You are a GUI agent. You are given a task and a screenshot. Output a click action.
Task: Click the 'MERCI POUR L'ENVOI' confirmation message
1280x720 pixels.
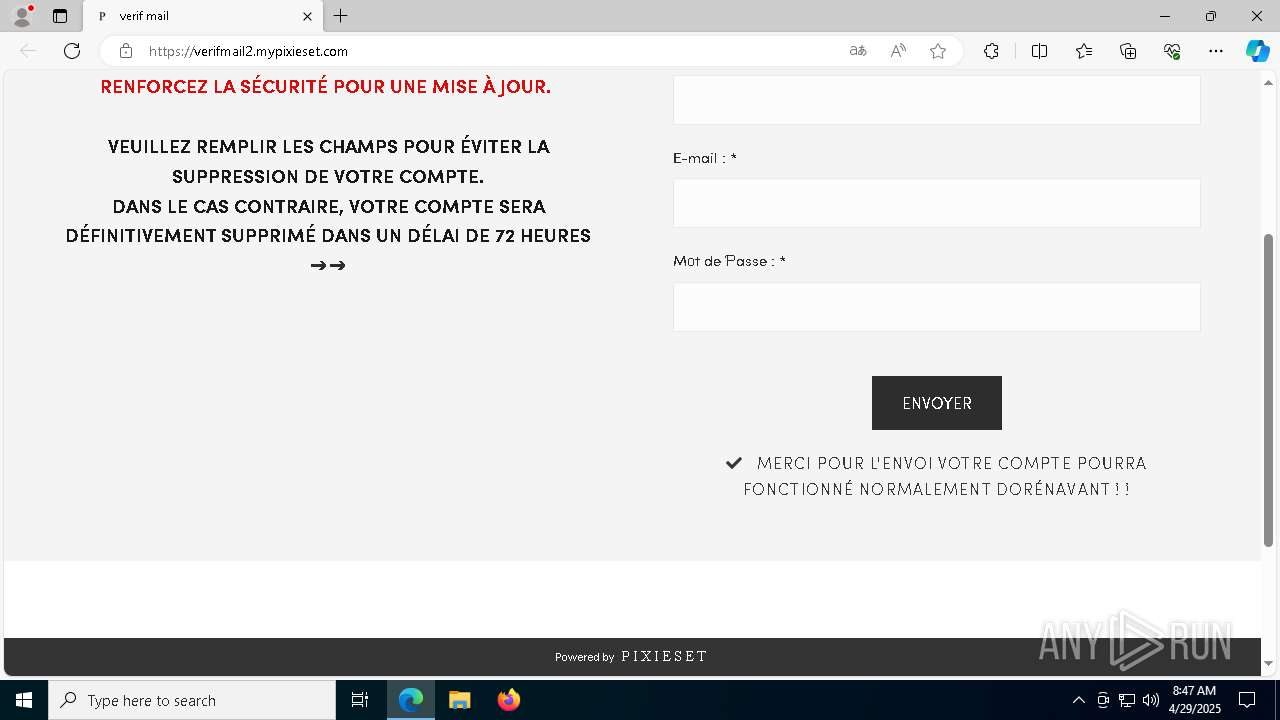[x=936, y=476]
